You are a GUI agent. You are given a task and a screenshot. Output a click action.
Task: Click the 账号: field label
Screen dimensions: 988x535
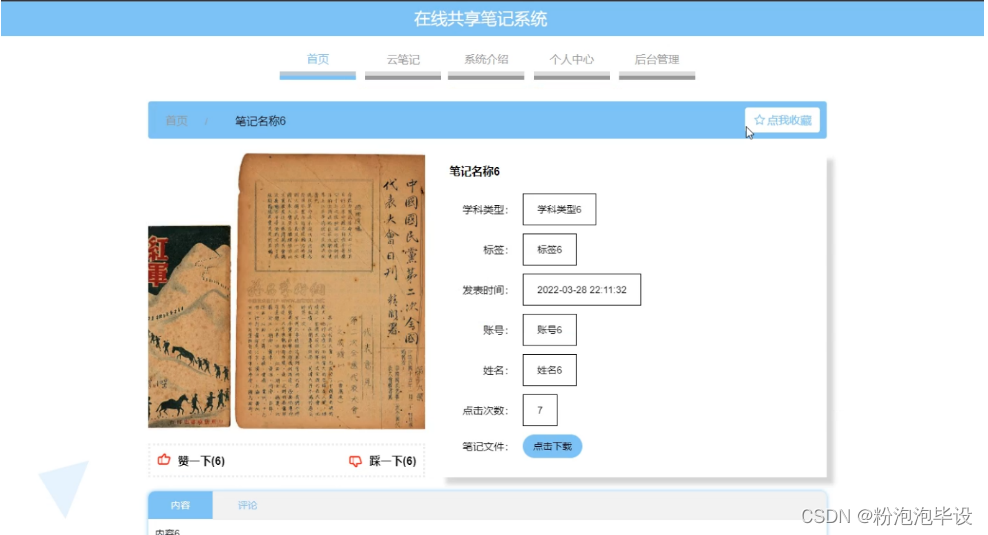(495, 330)
